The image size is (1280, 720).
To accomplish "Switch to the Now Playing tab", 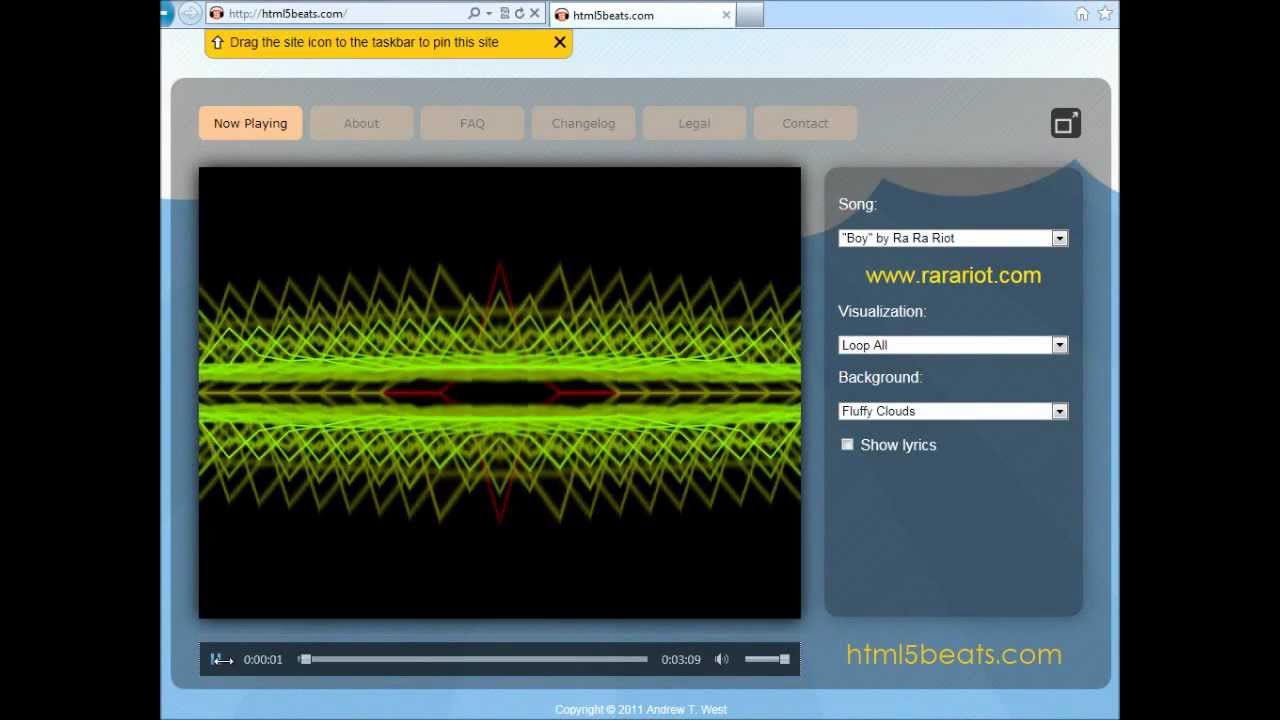I will point(250,123).
